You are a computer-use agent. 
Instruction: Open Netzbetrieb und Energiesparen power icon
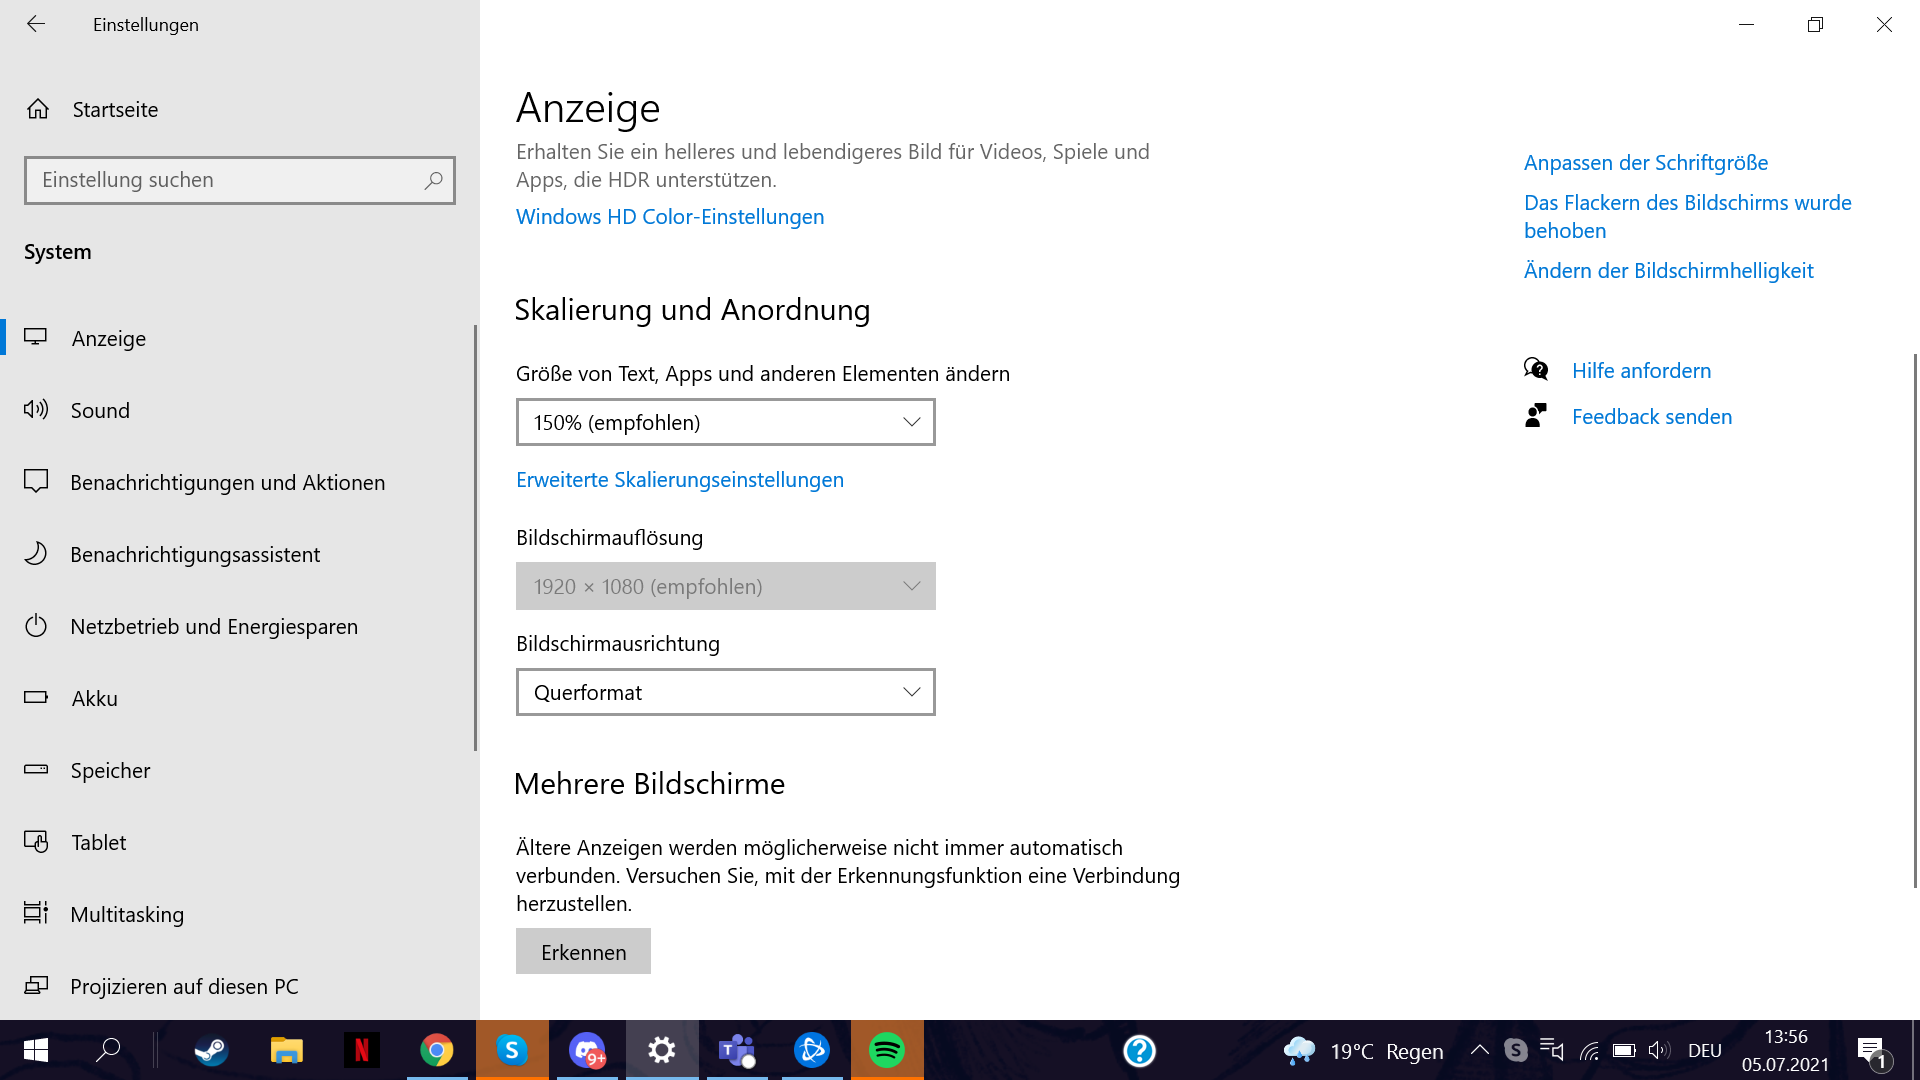tap(37, 626)
